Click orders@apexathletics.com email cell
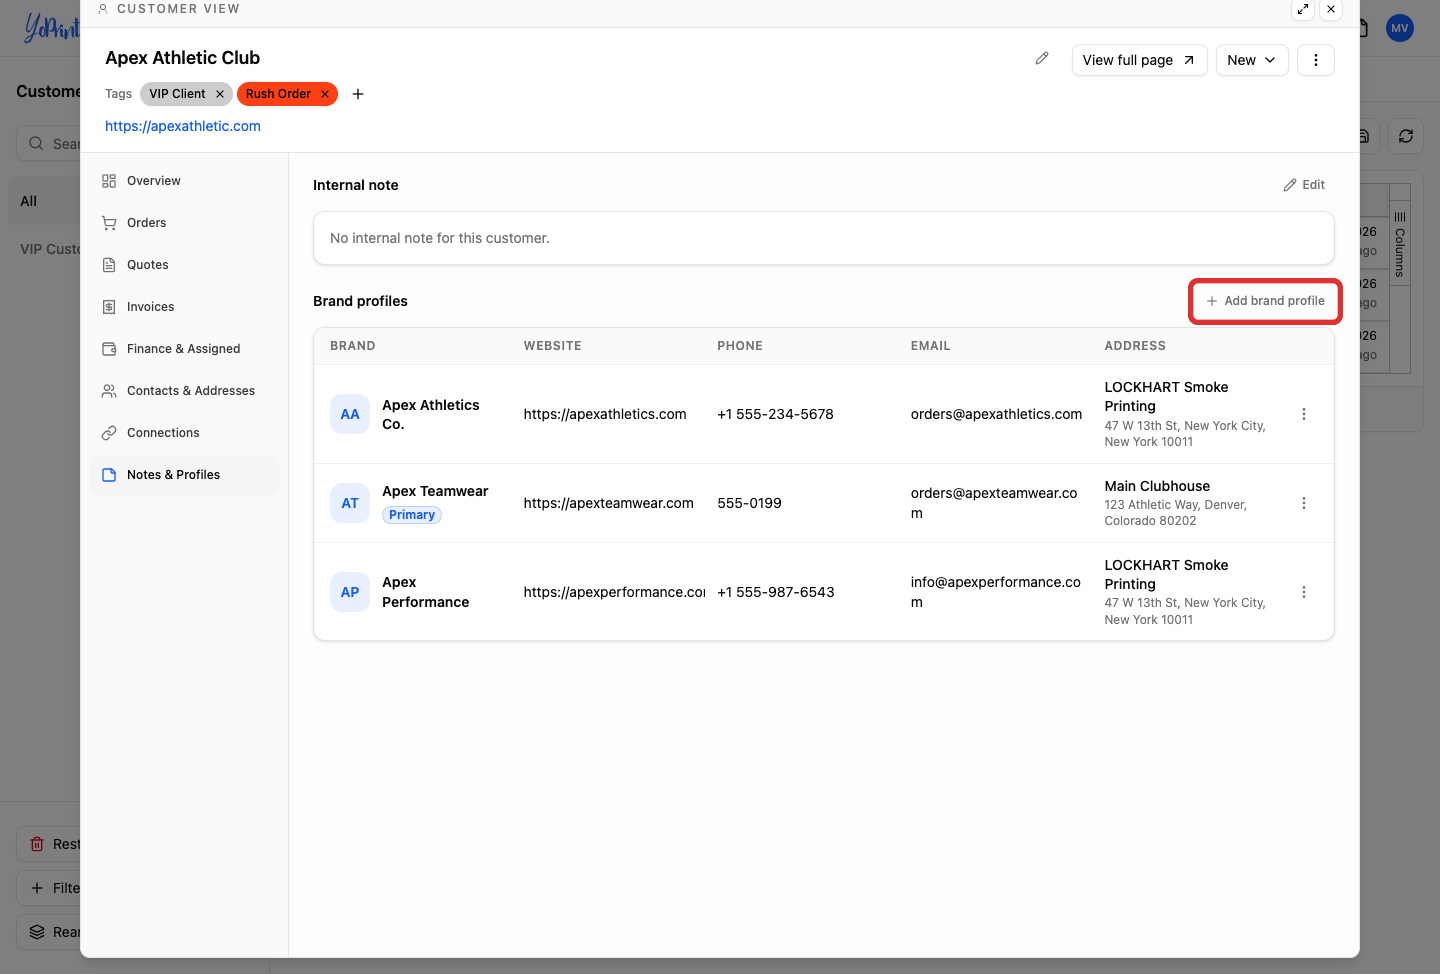 (x=996, y=414)
